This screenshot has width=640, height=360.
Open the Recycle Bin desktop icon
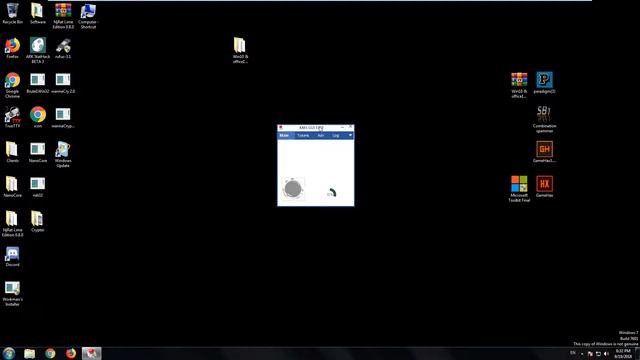pos(12,13)
